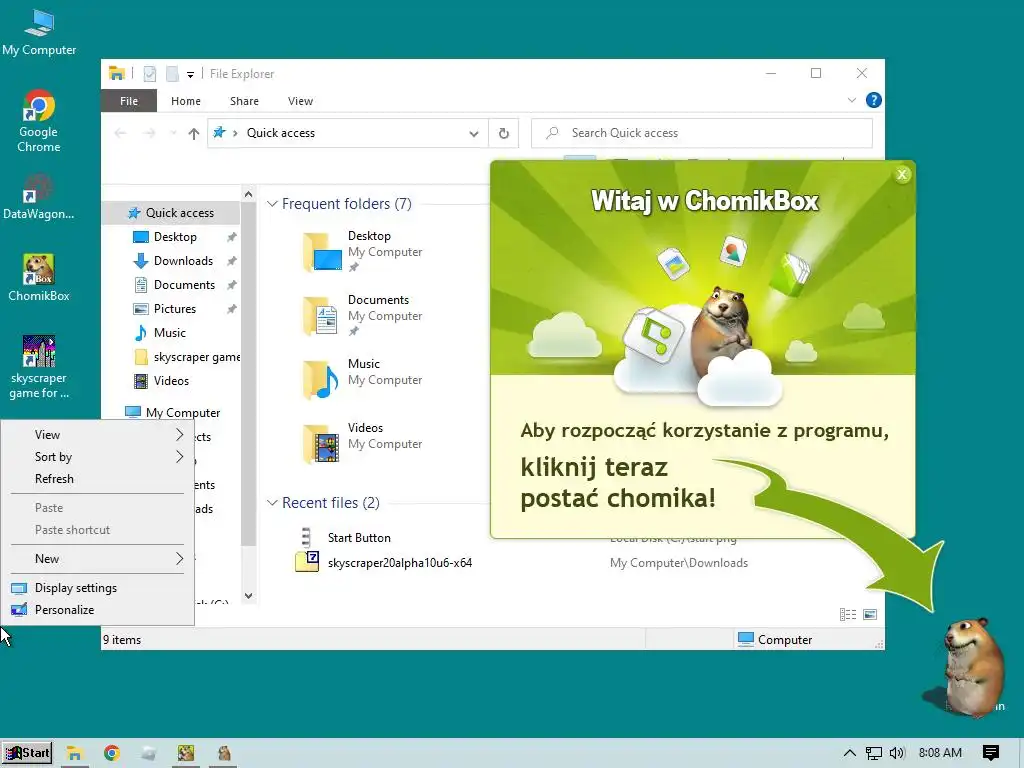Viewport: 1024px width, 768px height.
Task: Open the DataWagon desktop shortcut
Action: (x=39, y=197)
